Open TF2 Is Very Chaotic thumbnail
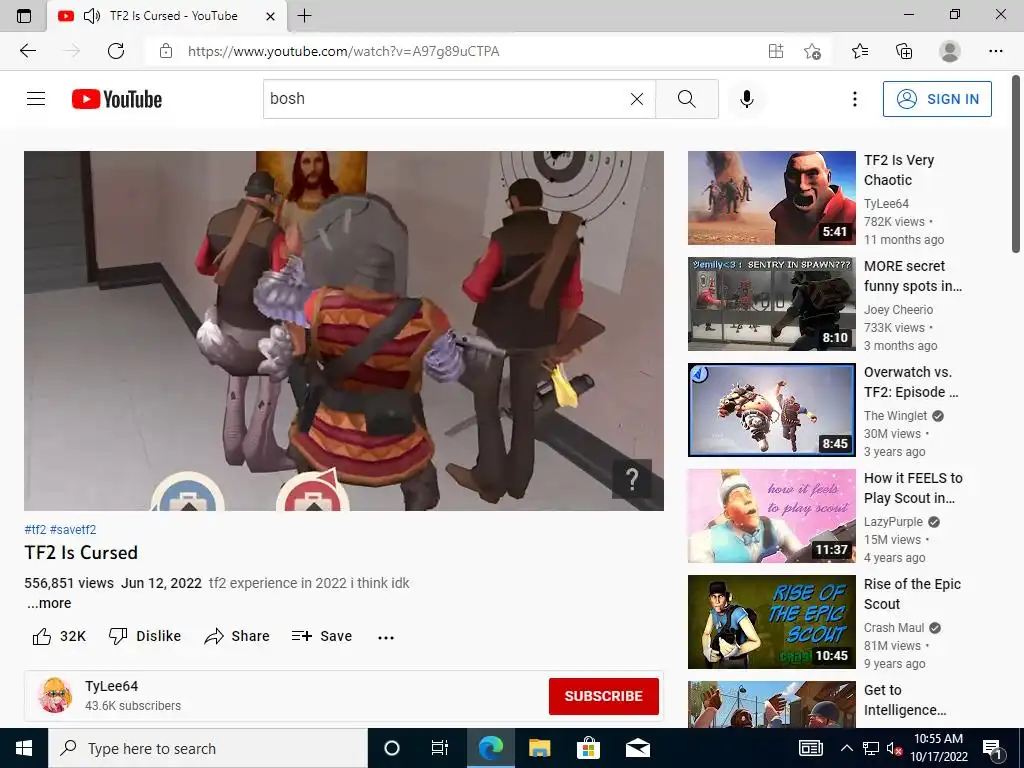 click(771, 198)
